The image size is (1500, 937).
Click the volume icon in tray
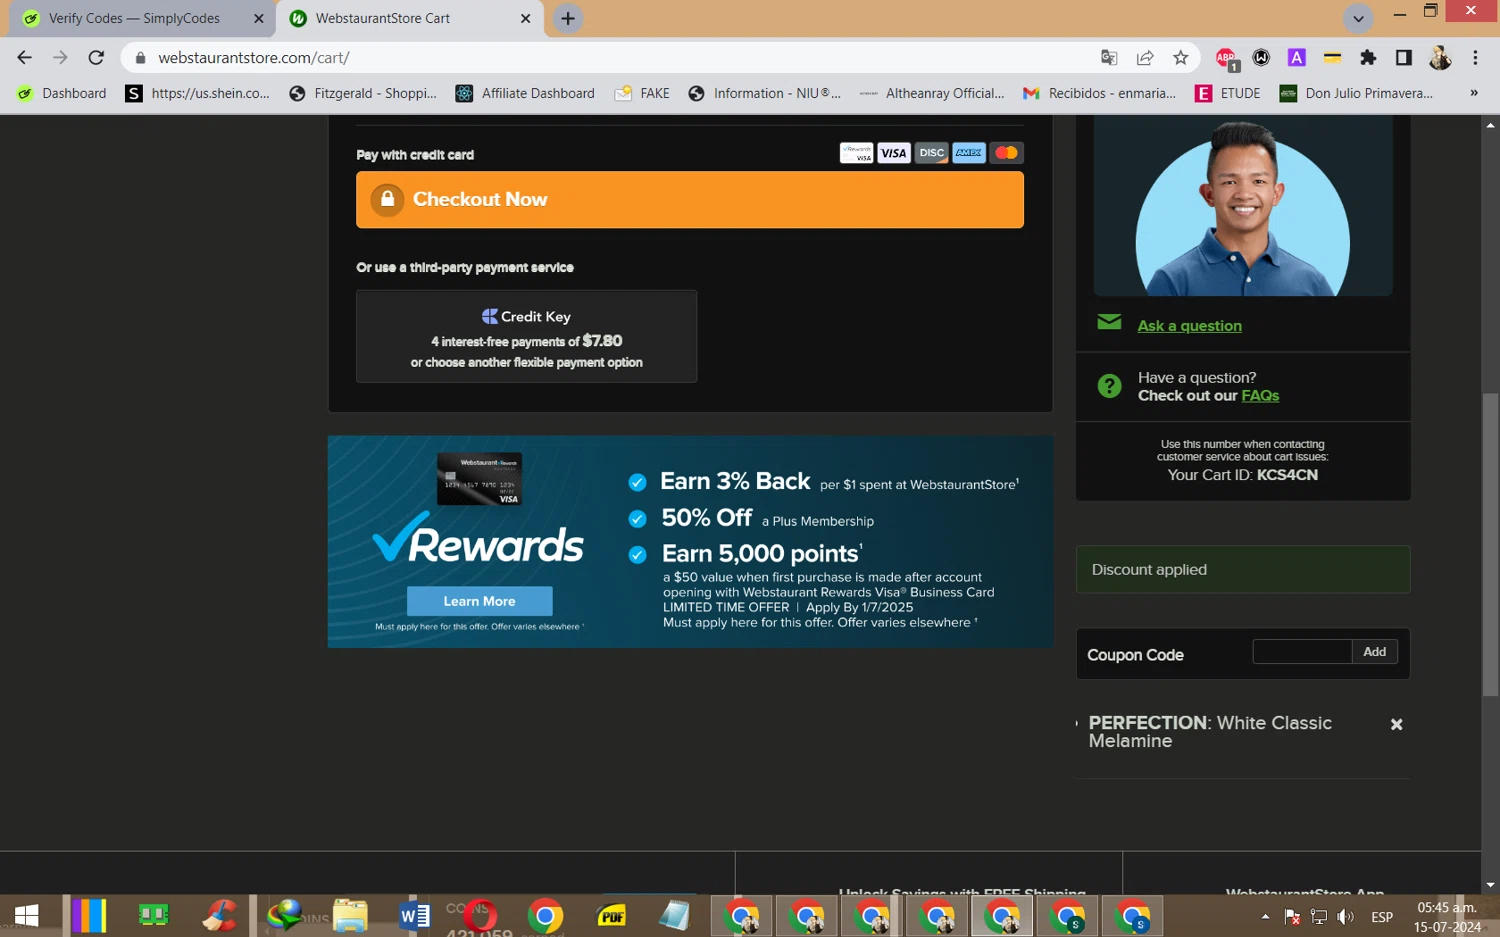[1346, 916]
